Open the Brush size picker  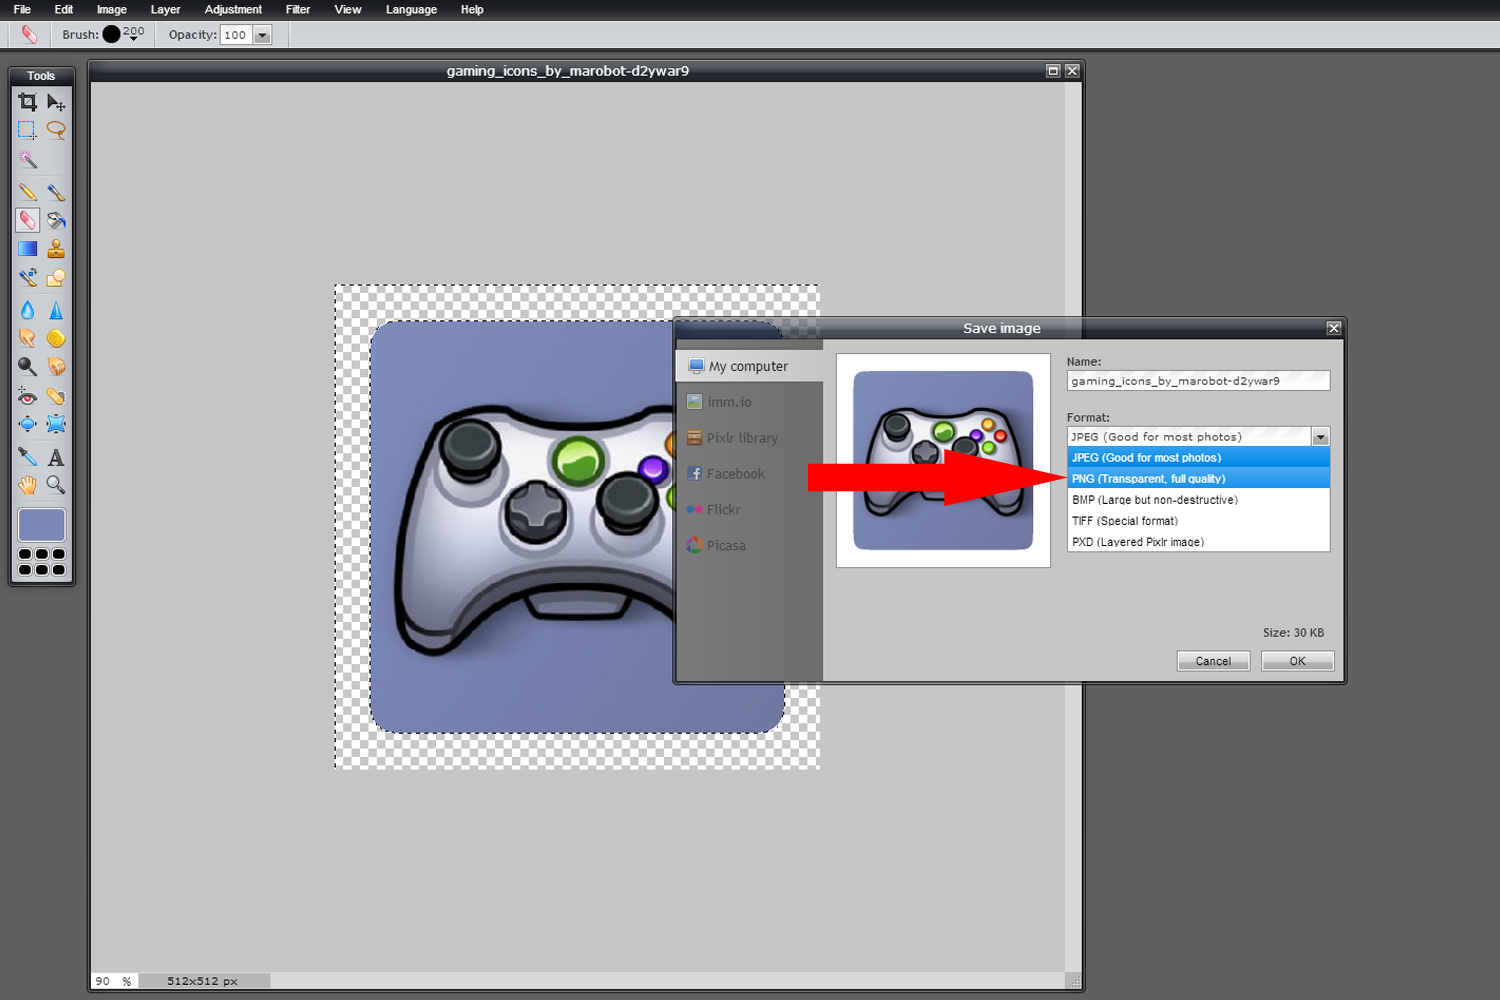(x=123, y=34)
